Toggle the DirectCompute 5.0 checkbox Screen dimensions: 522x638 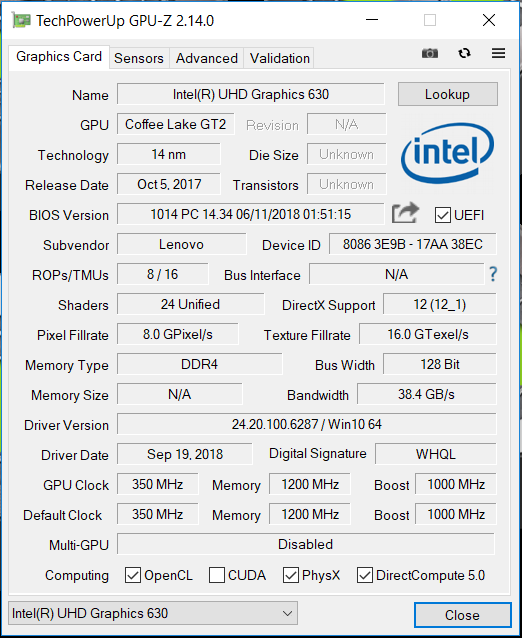365,575
